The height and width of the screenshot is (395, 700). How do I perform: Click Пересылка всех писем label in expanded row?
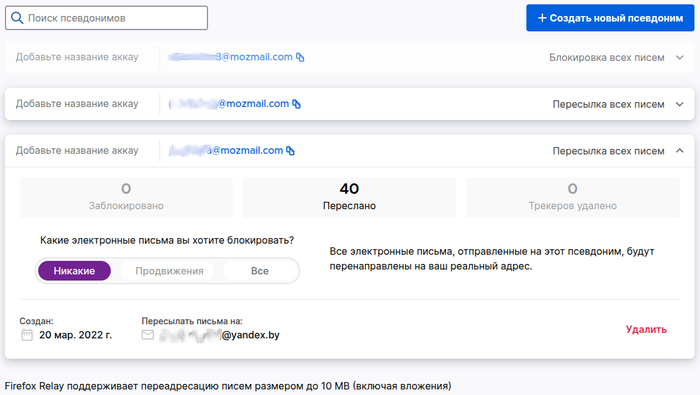pyautogui.click(x=608, y=151)
